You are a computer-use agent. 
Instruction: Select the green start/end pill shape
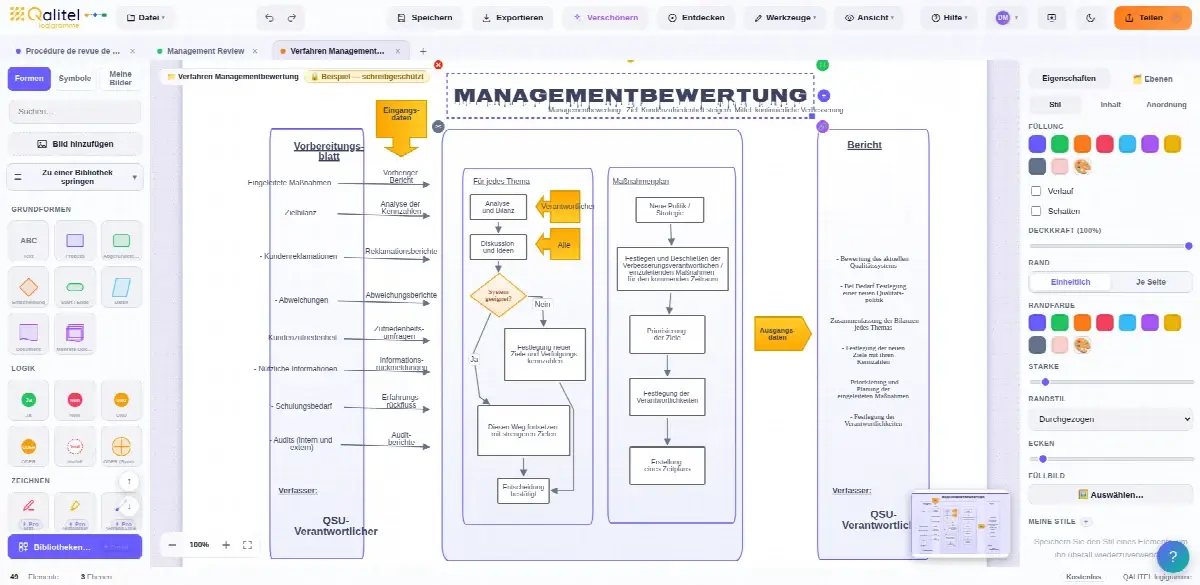pyautogui.click(x=75, y=287)
